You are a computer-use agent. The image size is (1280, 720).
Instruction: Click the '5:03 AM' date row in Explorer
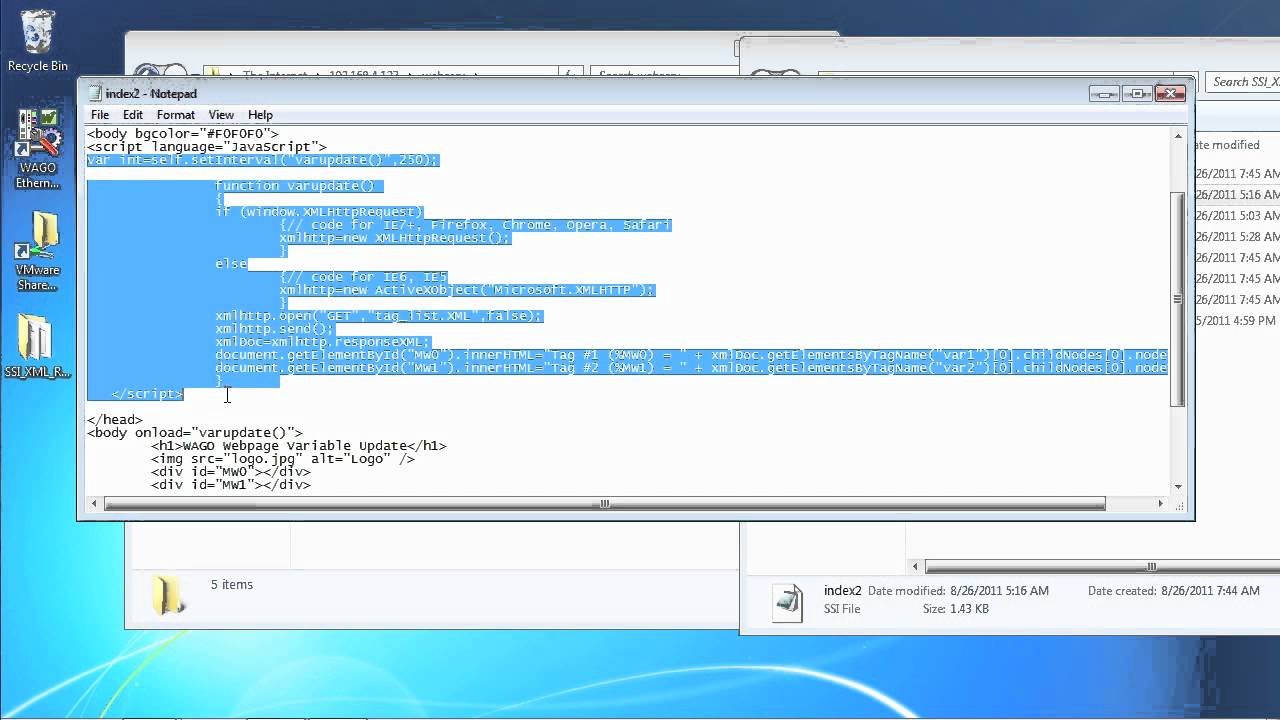(1237, 215)
